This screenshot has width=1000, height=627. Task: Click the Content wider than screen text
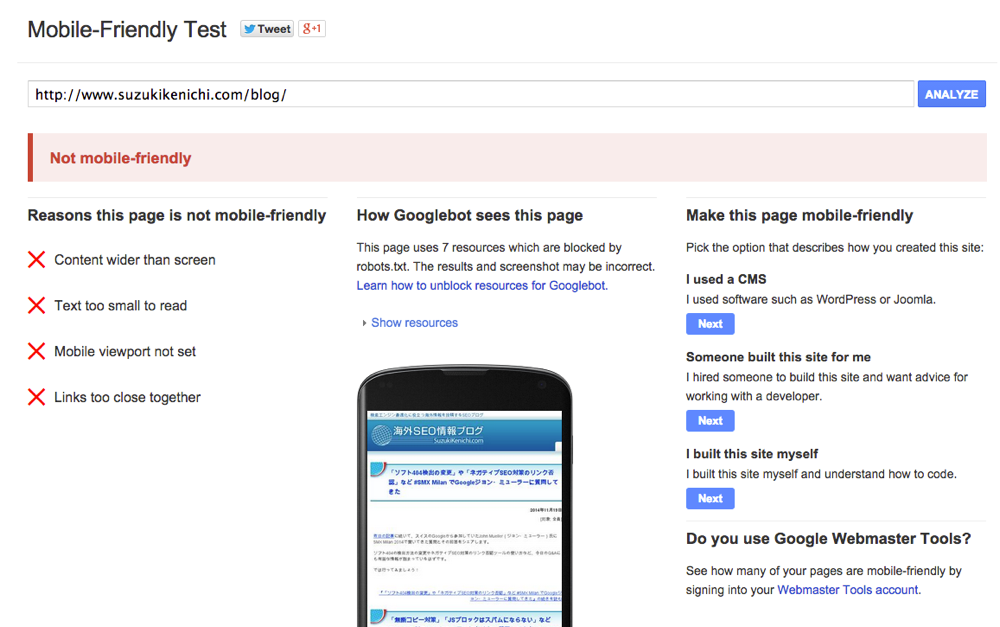pyautogui.click(x=135, y=260)
